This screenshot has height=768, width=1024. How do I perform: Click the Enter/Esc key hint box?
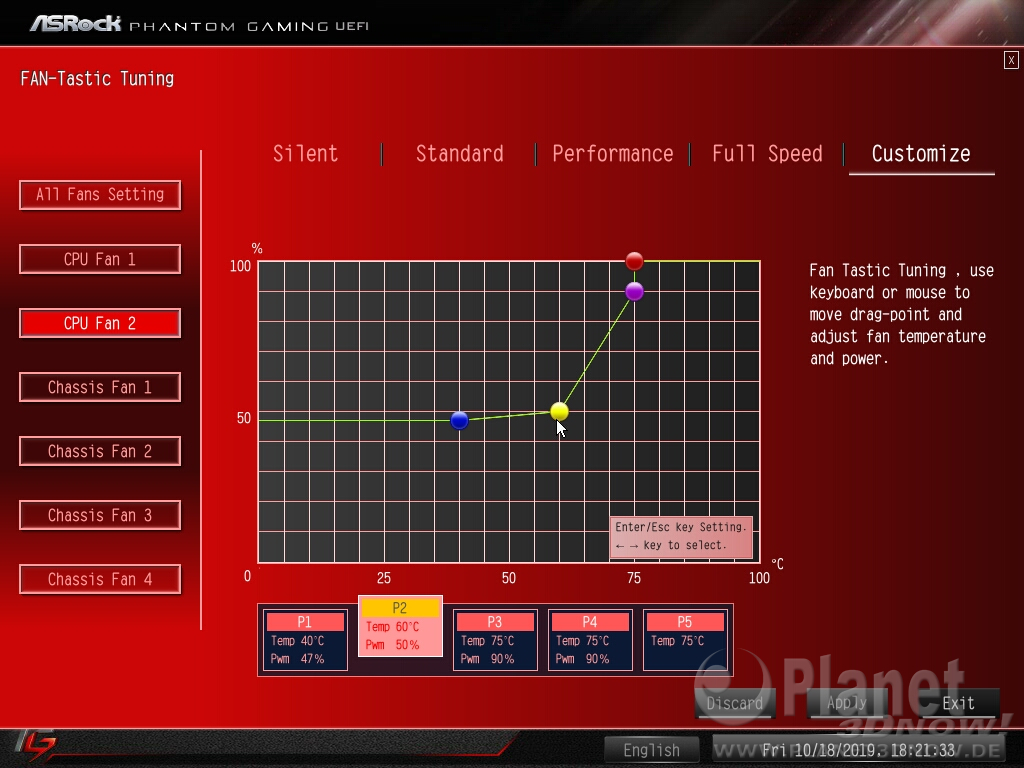[x=680, y=537]
